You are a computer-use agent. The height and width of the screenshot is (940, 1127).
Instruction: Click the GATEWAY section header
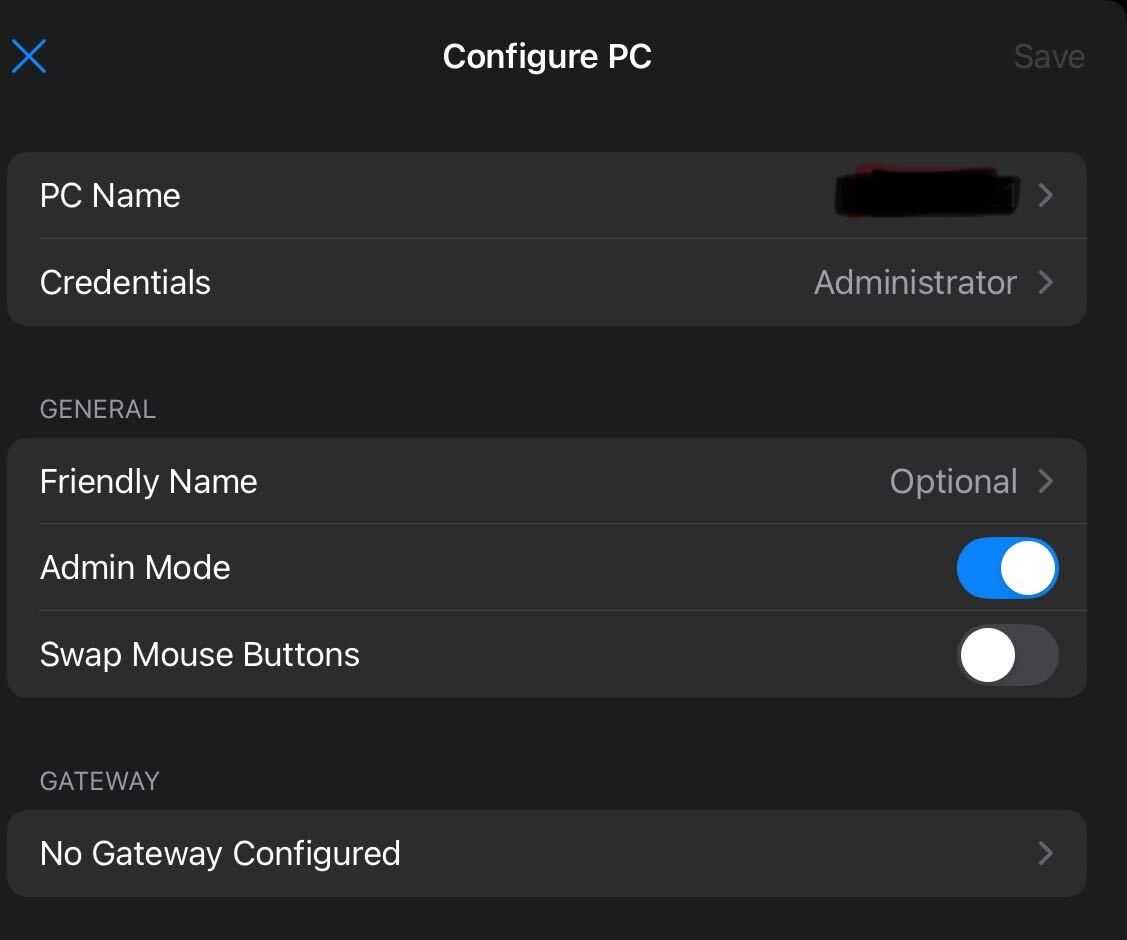(99, 781)
